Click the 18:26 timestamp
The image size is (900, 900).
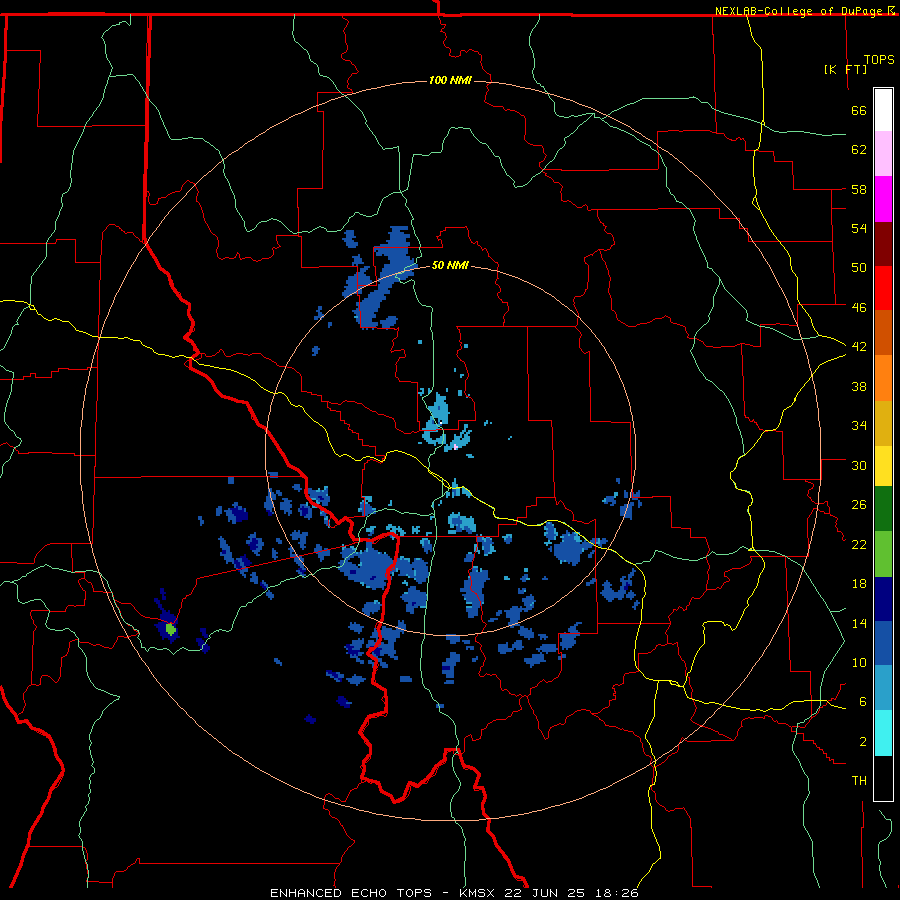[x=617, y=893]
